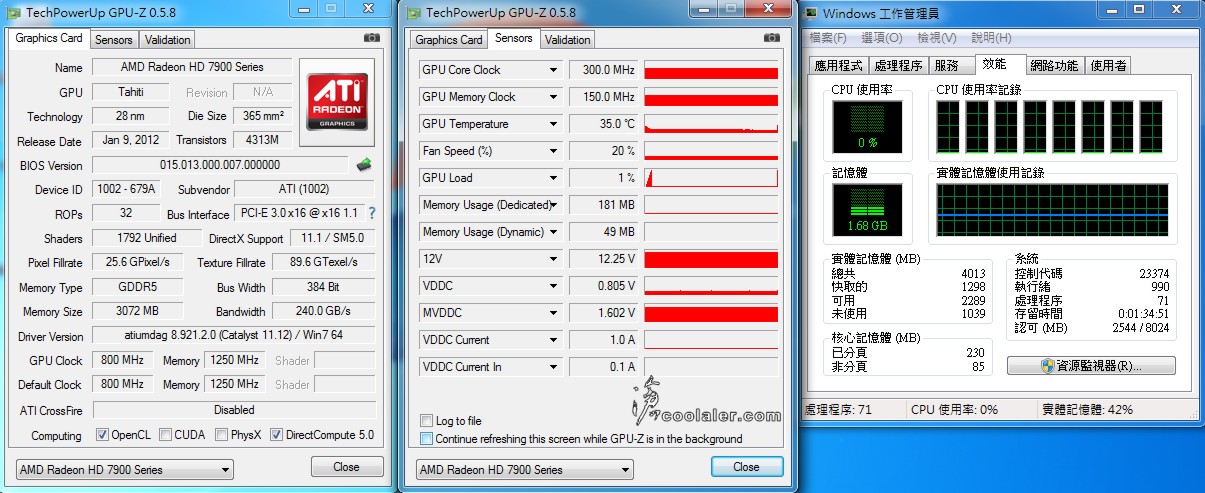The height and width of the screenshot is (493, 1205).
Task: Switch to Sensors tab in left GPU-Z window
Action: tap(114, 40)
